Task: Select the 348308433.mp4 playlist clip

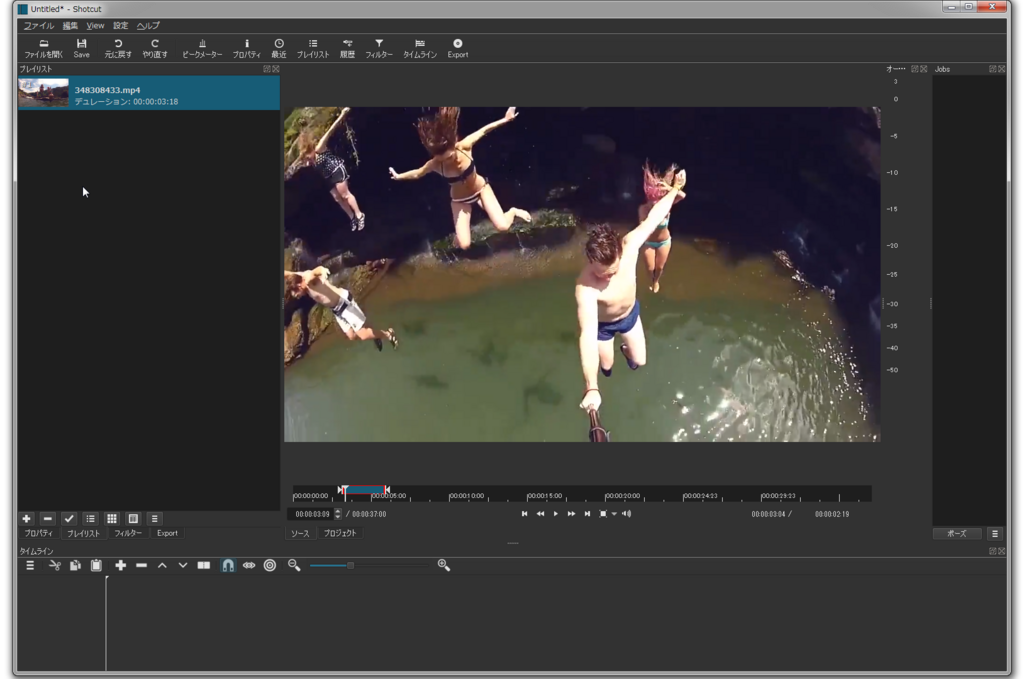Action: point(148,94)
